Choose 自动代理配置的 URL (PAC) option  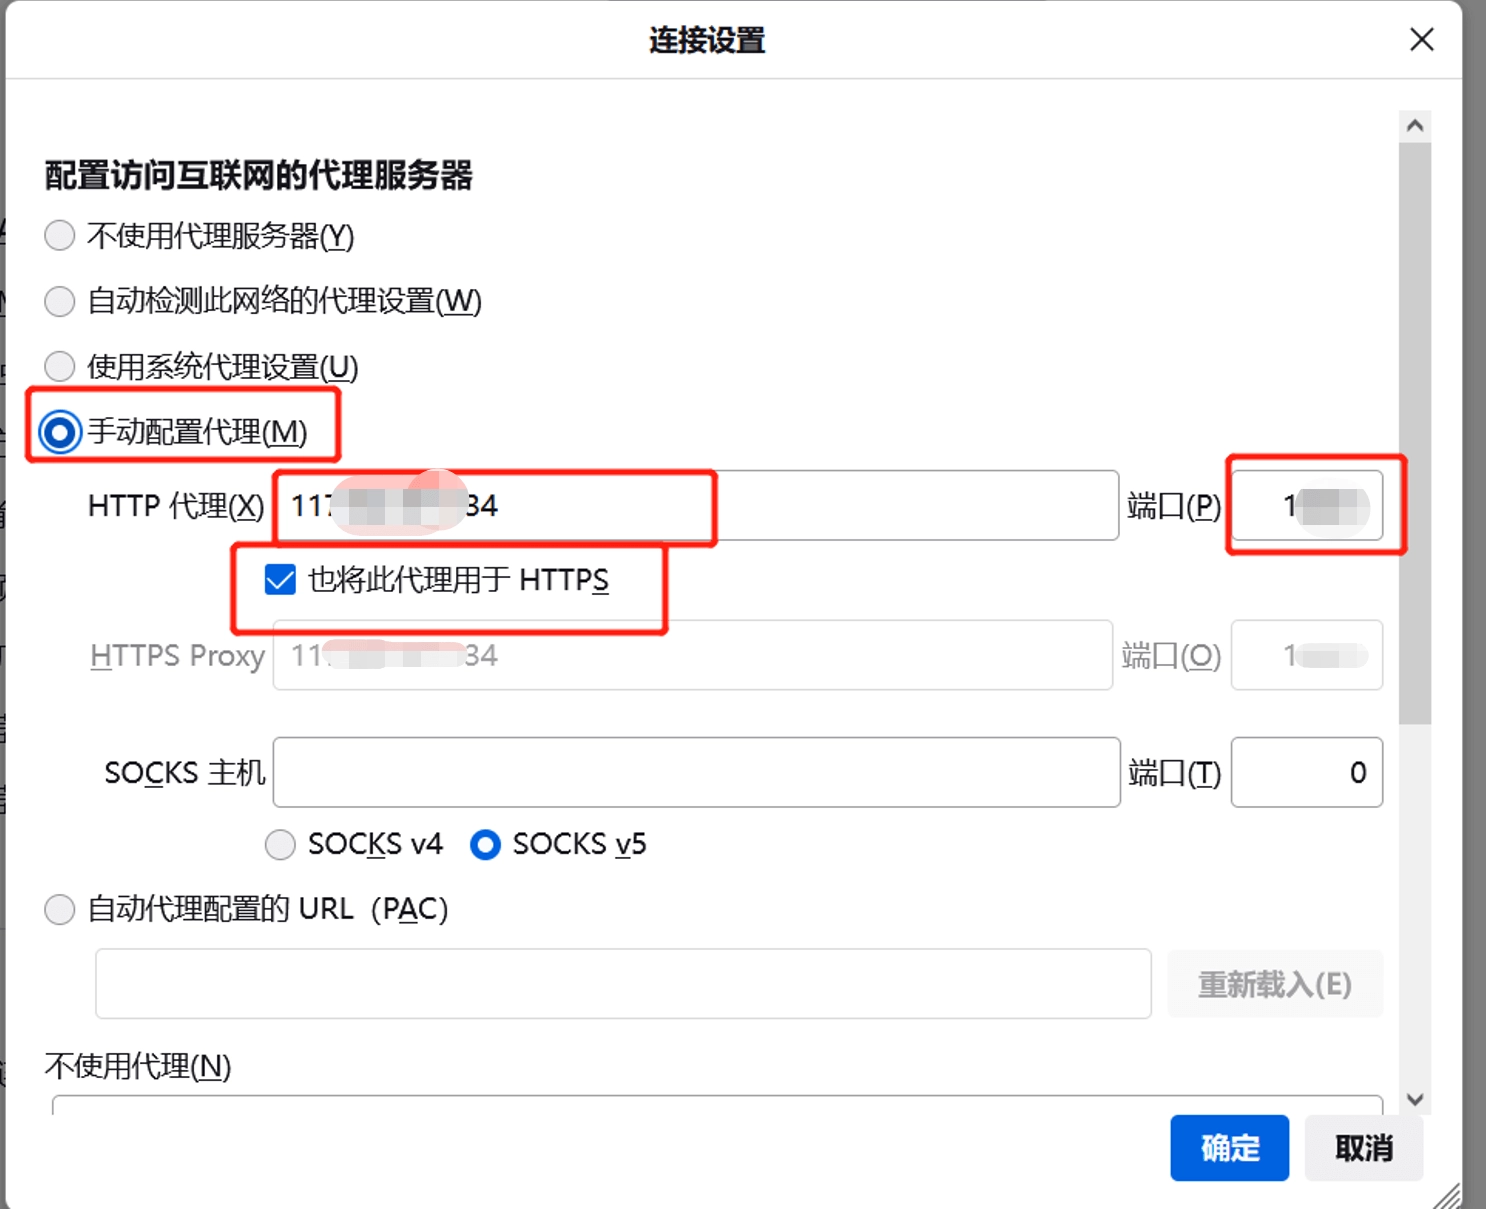tap(60, 910)
